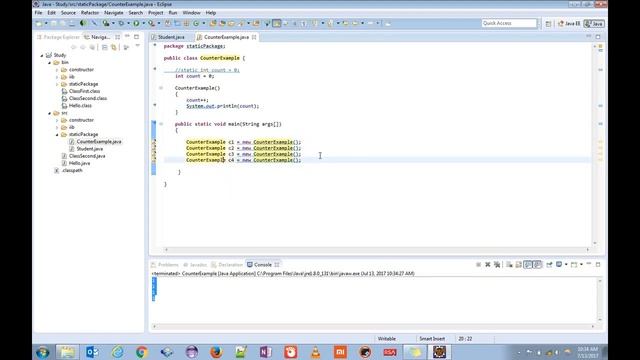Open the Source menu
640x360 pixels.
point(68,13)
